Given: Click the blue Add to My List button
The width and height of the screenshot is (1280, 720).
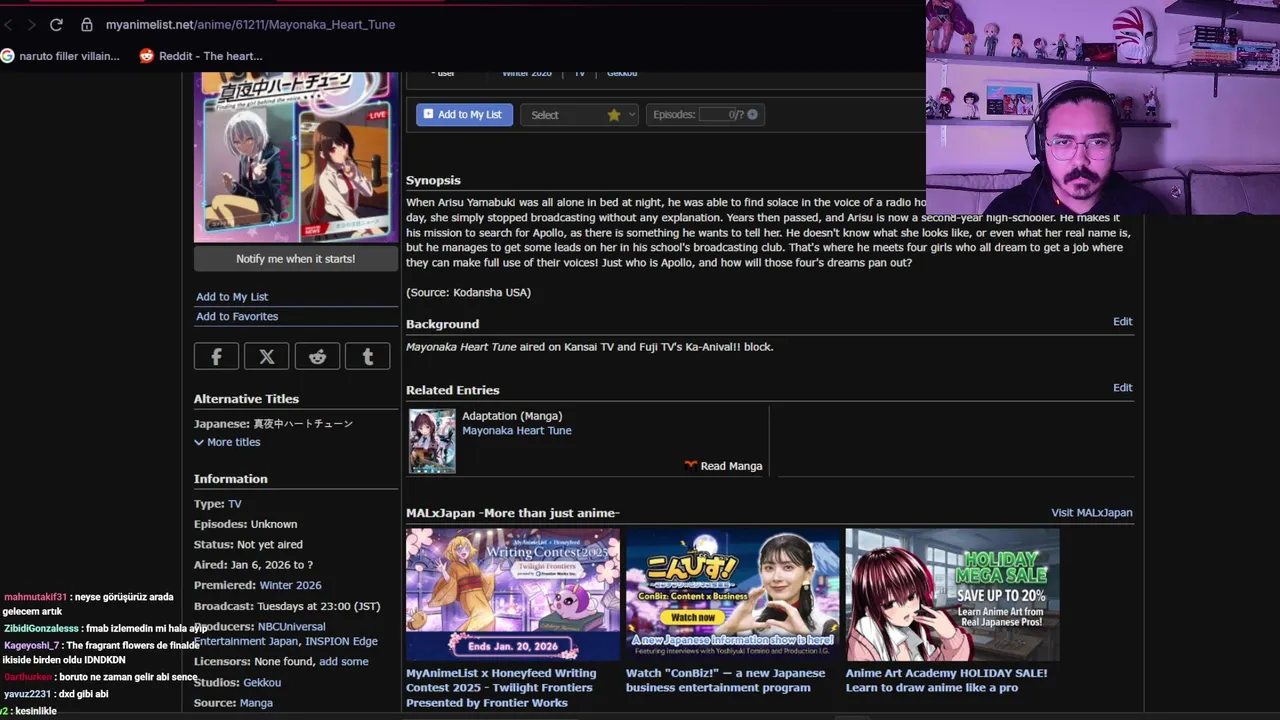Looking at the screenshot, I should (464, 114).
